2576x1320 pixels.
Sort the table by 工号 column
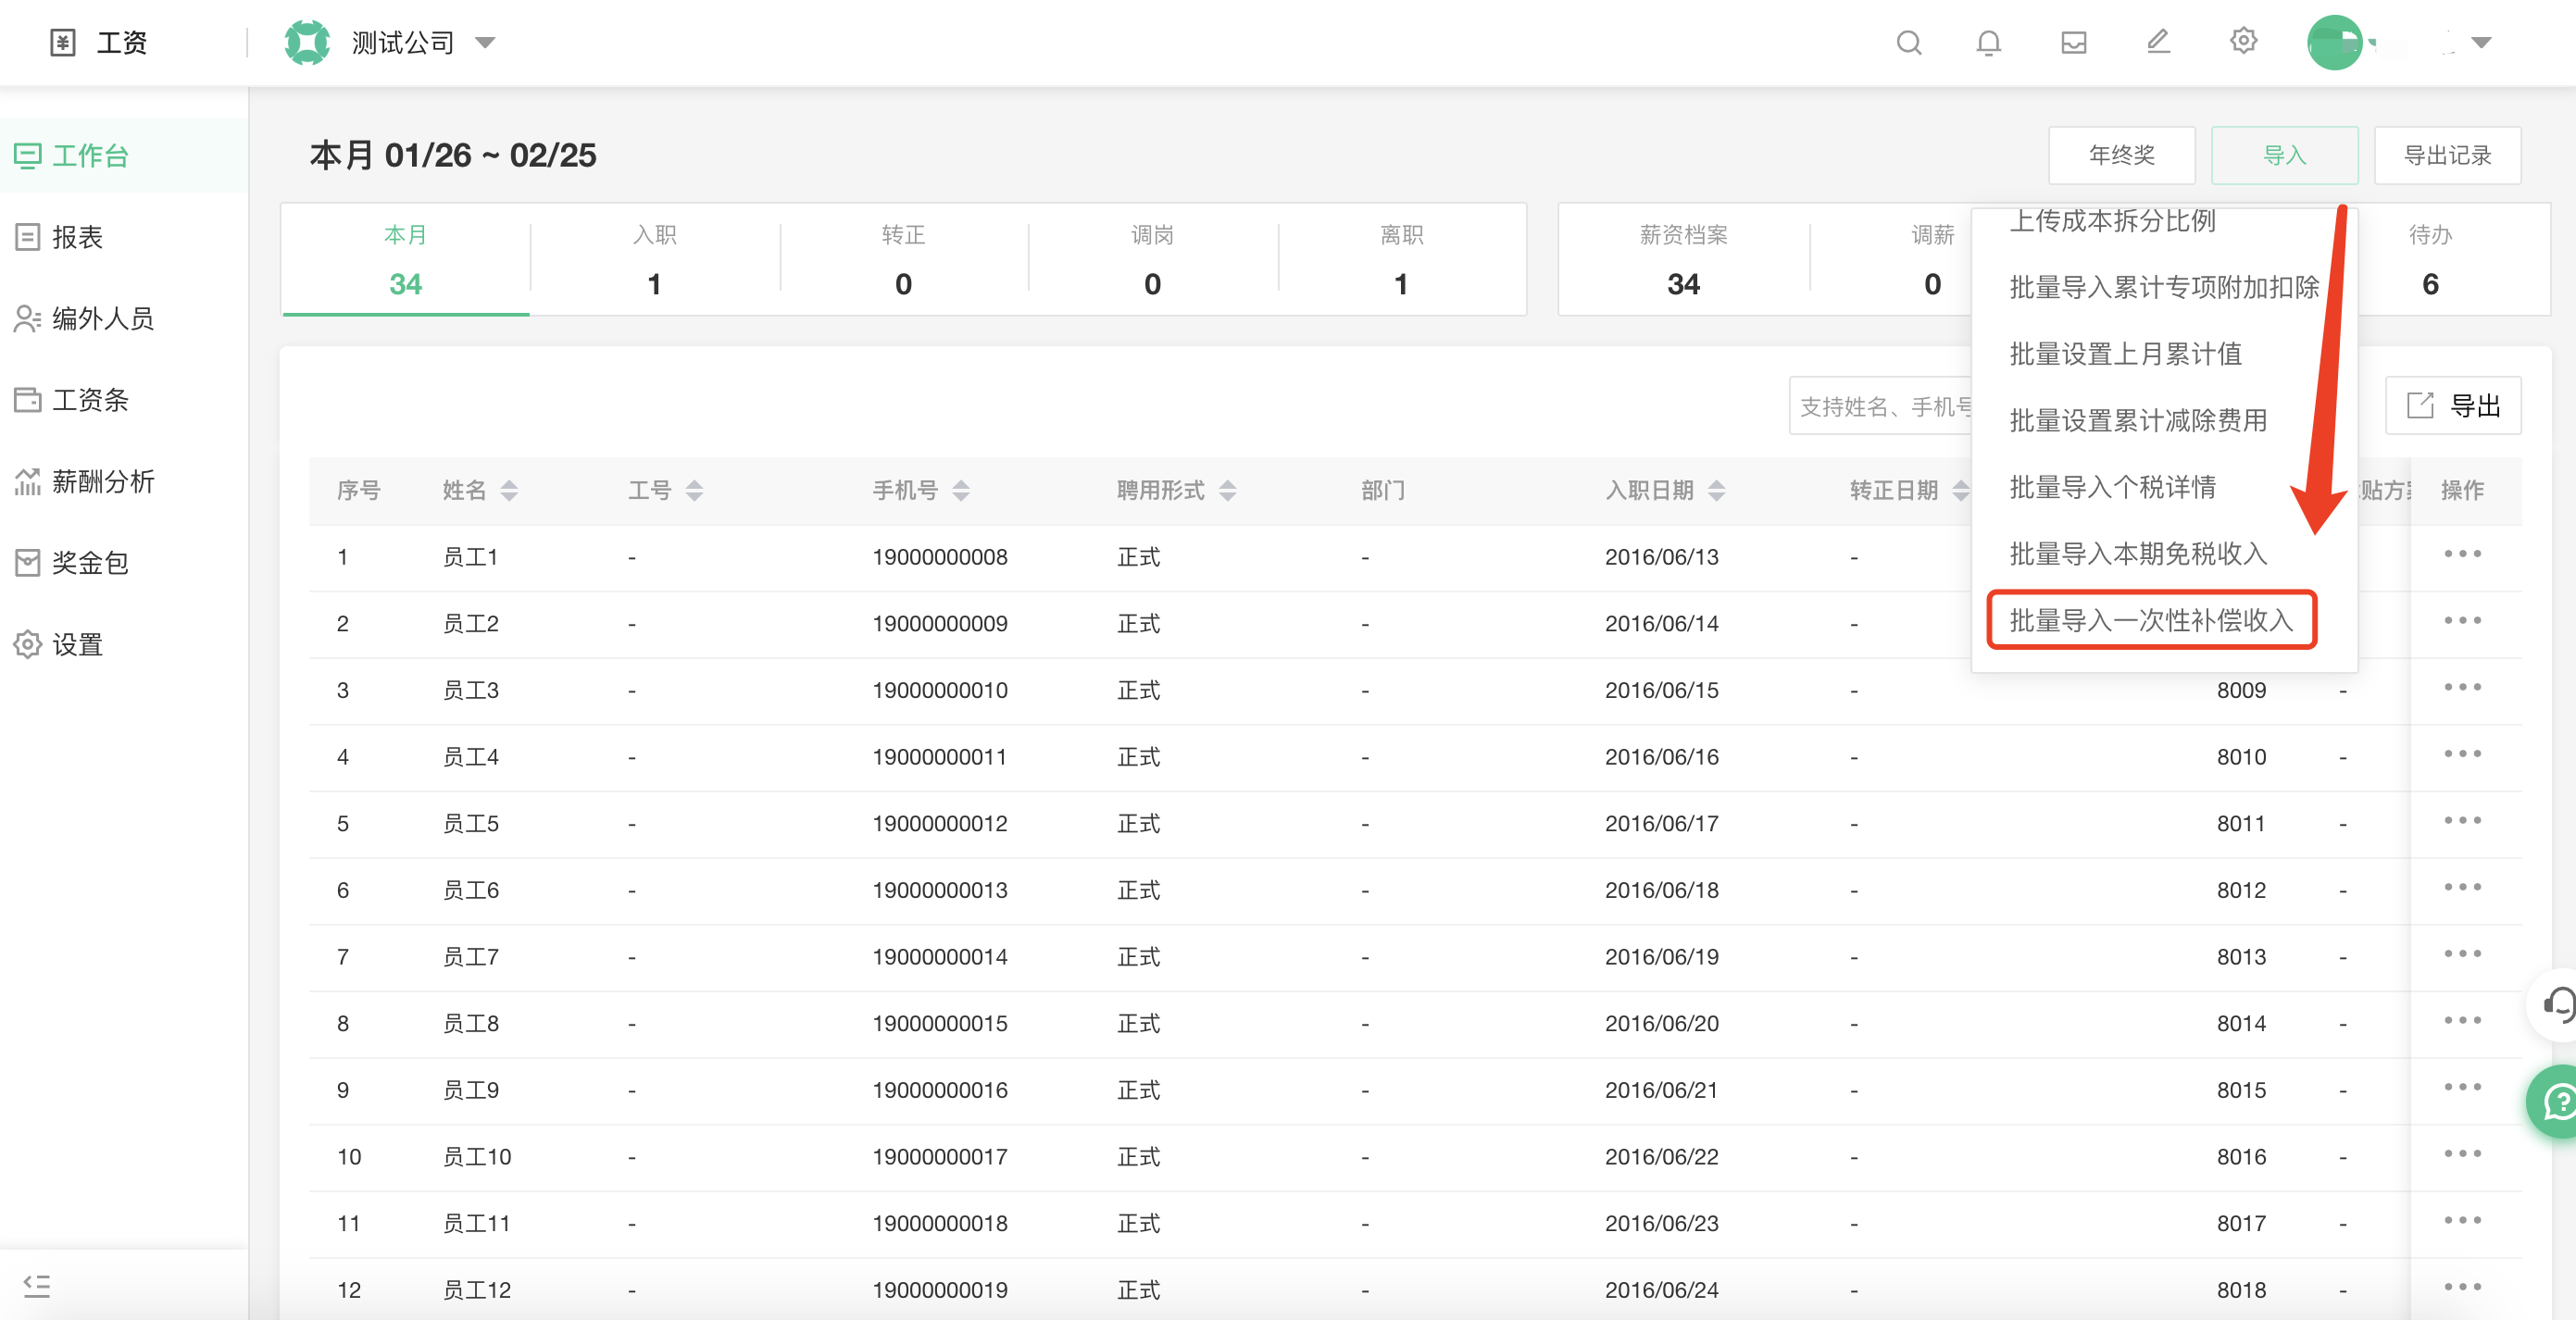[x=694, y=490]
